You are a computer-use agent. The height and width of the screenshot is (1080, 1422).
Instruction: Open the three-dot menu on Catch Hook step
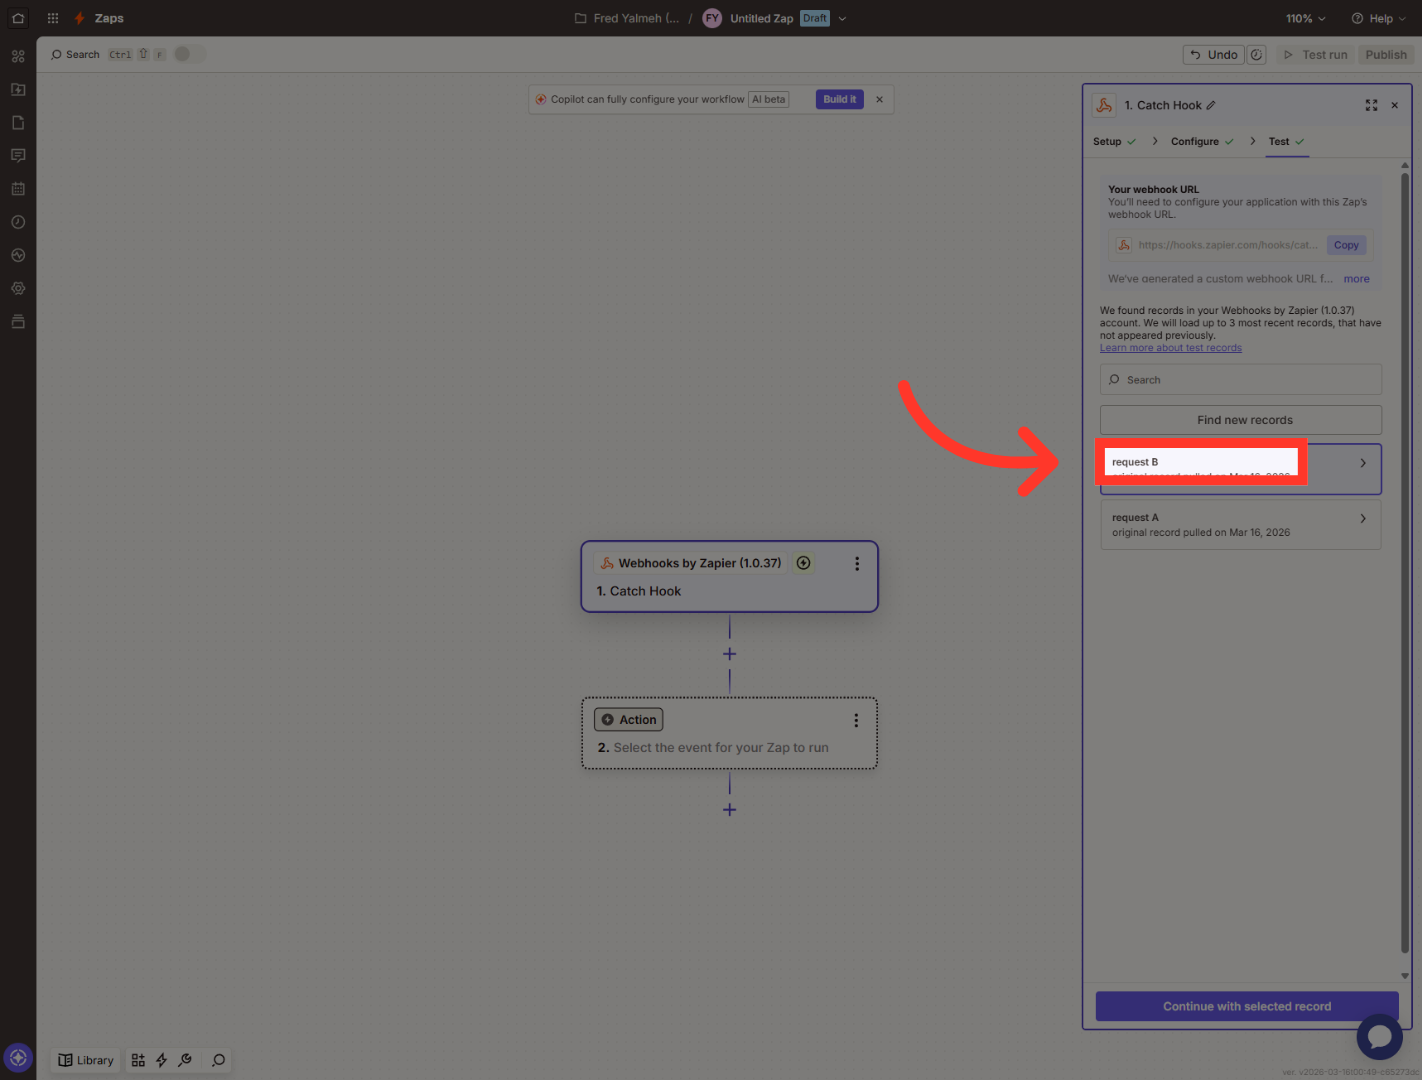click(857, 564)
